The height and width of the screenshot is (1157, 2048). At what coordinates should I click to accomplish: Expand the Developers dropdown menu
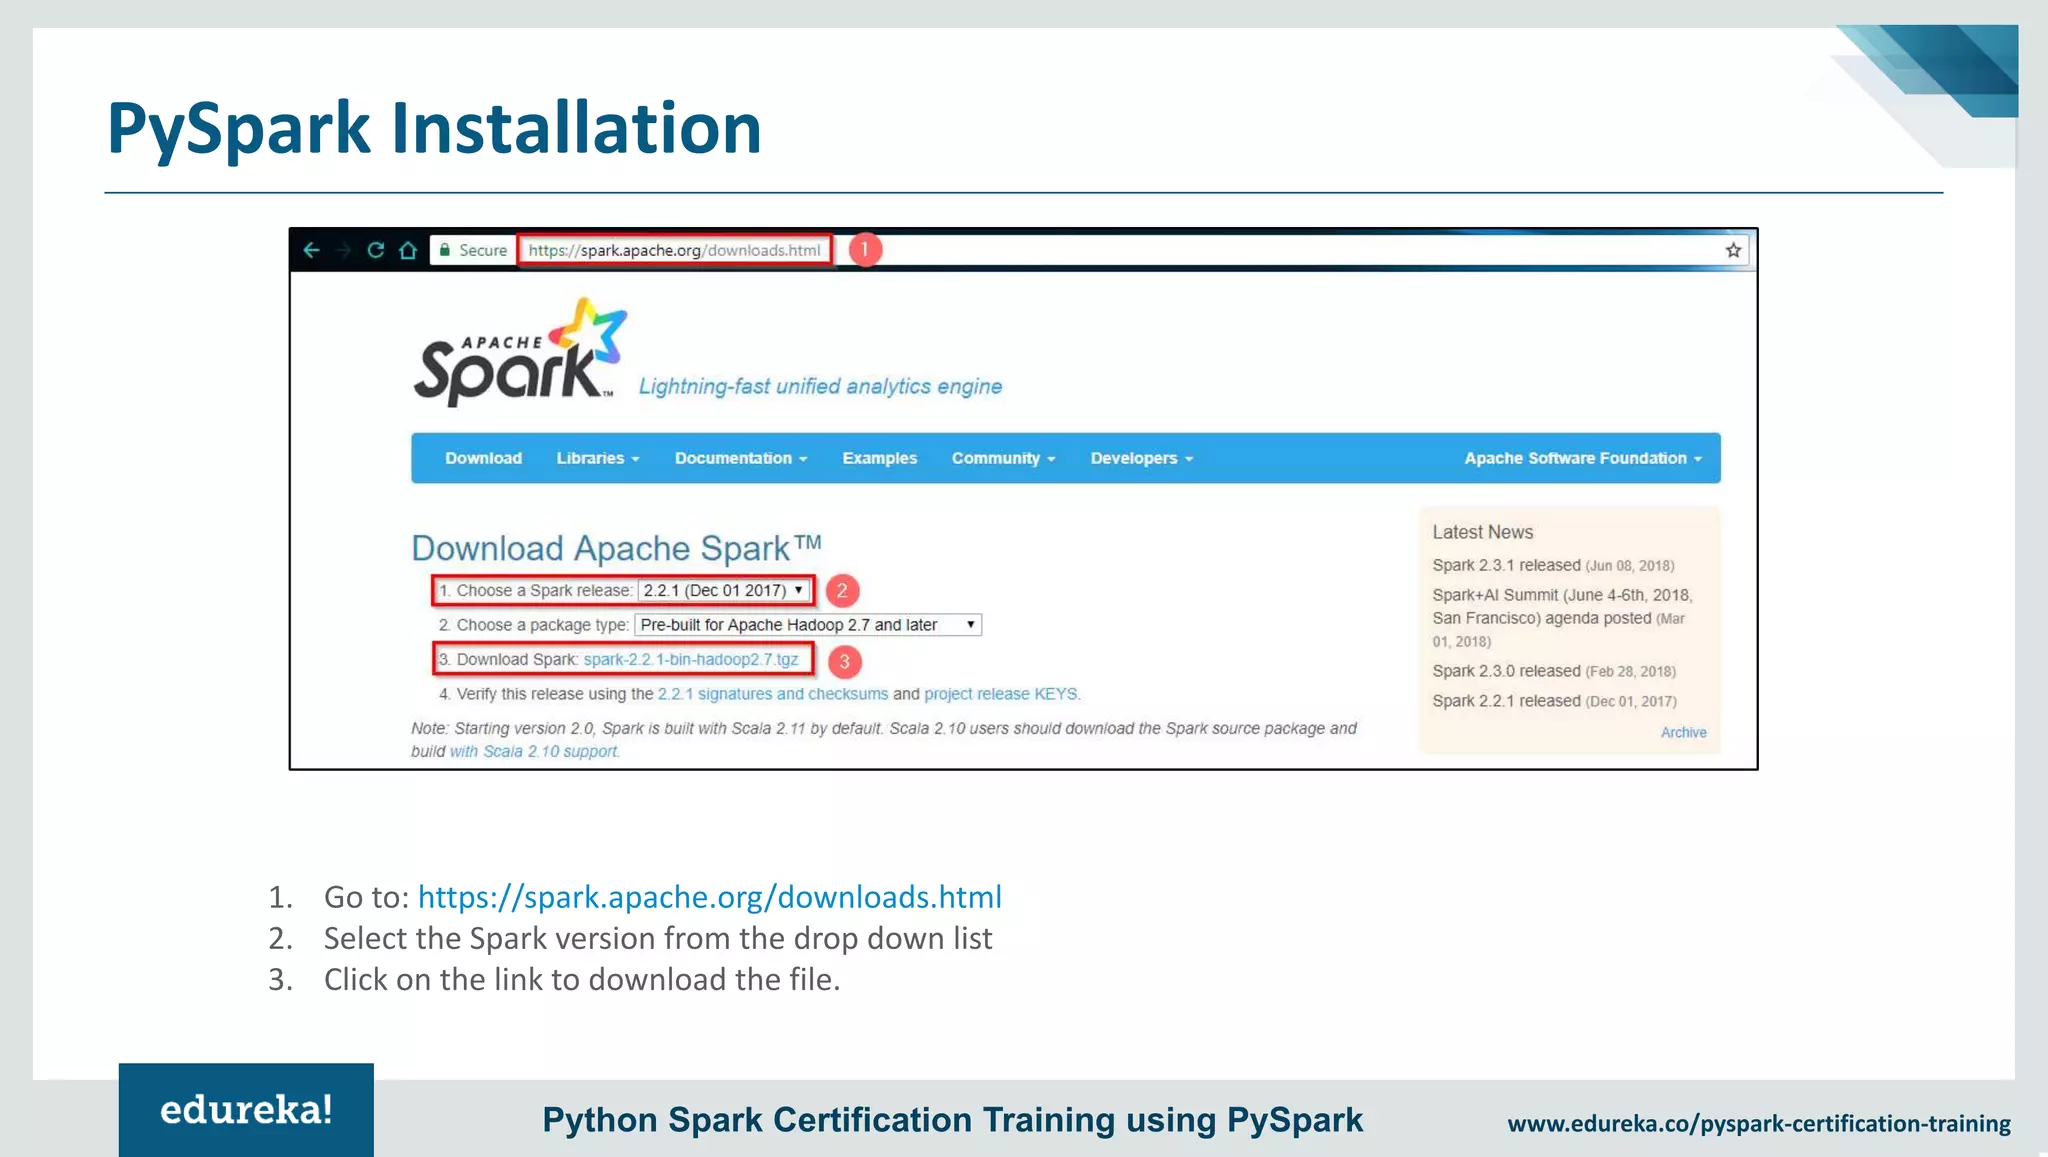pyautogui.click(x=1141, y=458)
